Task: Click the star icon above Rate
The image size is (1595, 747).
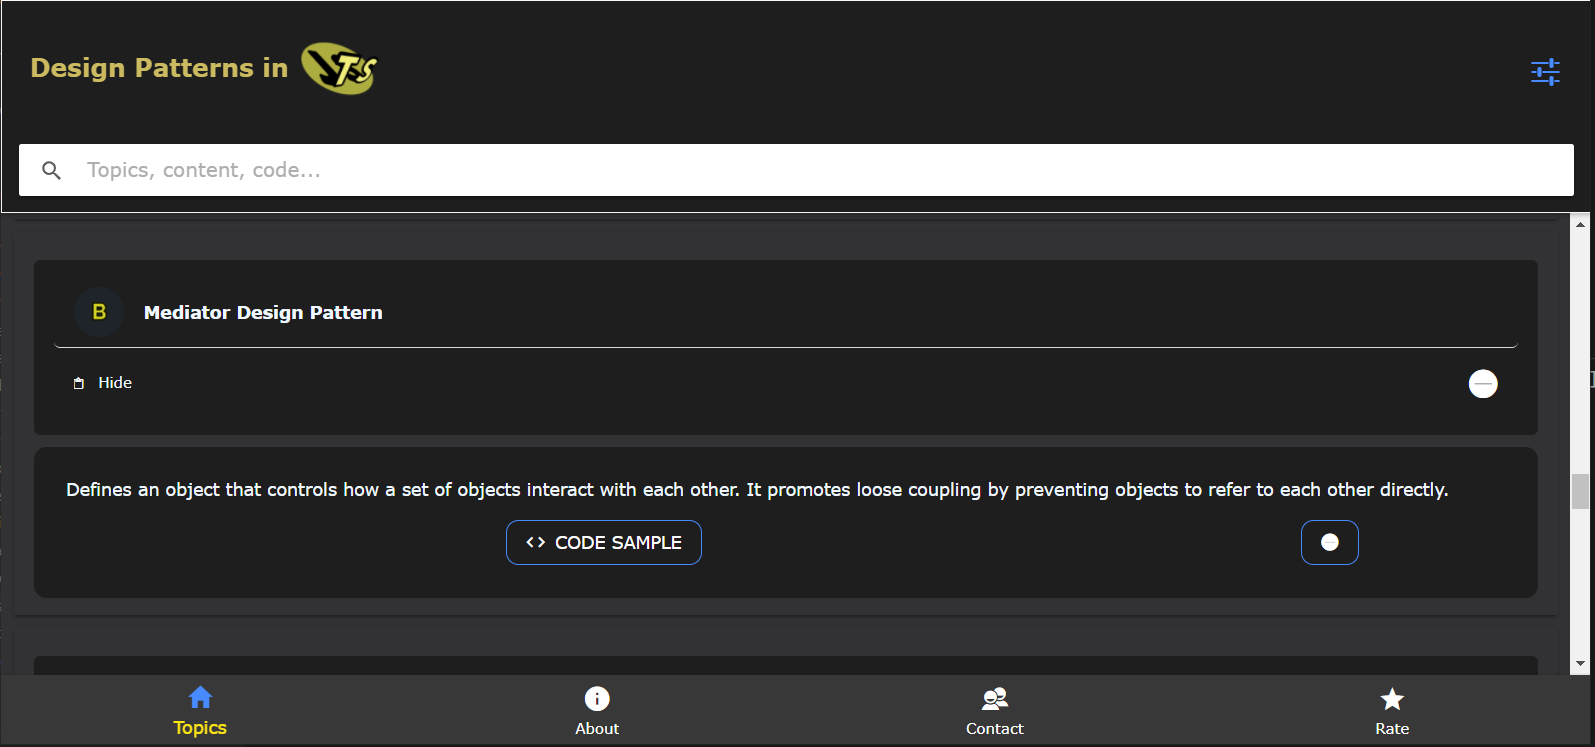Action: [1392, 699]
